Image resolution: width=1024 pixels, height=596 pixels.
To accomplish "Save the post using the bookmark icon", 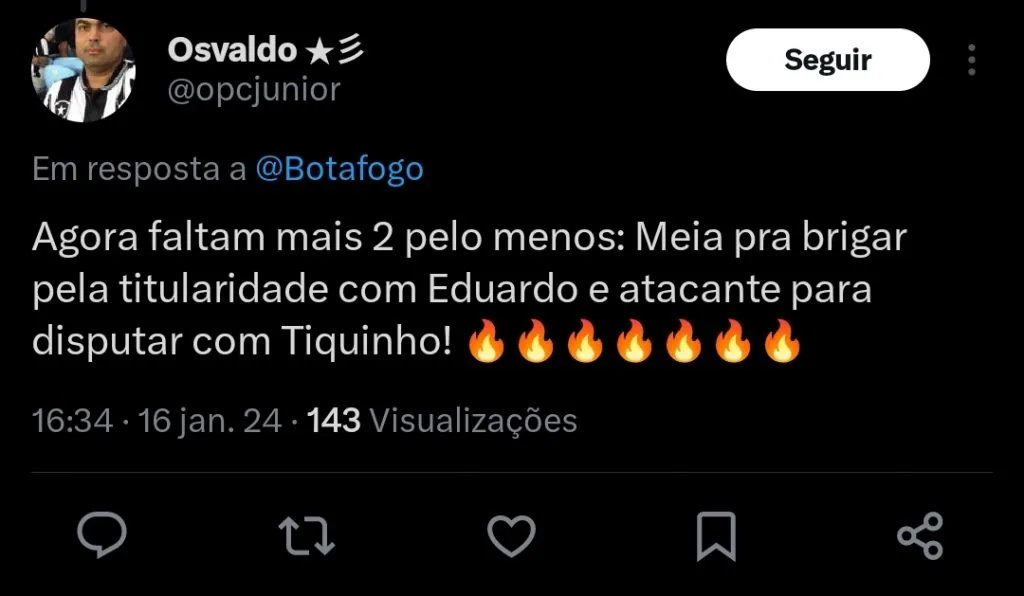I will 716,537.
